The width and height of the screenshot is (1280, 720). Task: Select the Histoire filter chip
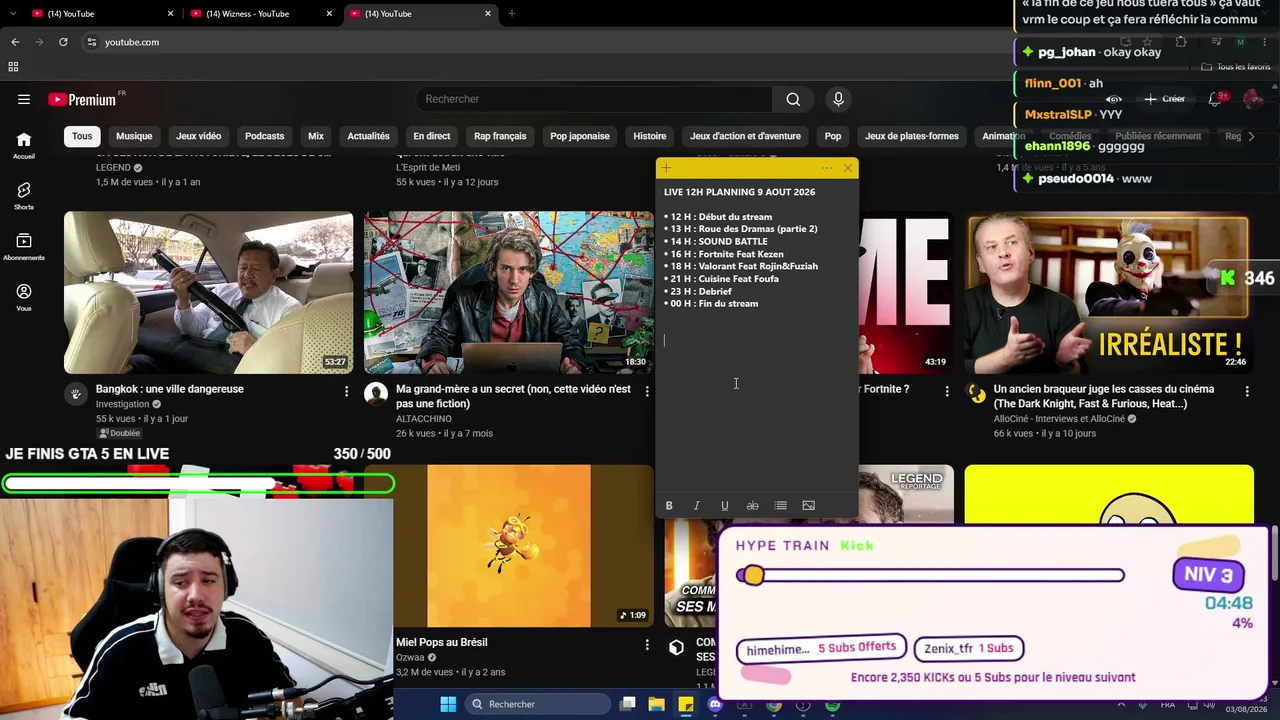tap(650, 136)
